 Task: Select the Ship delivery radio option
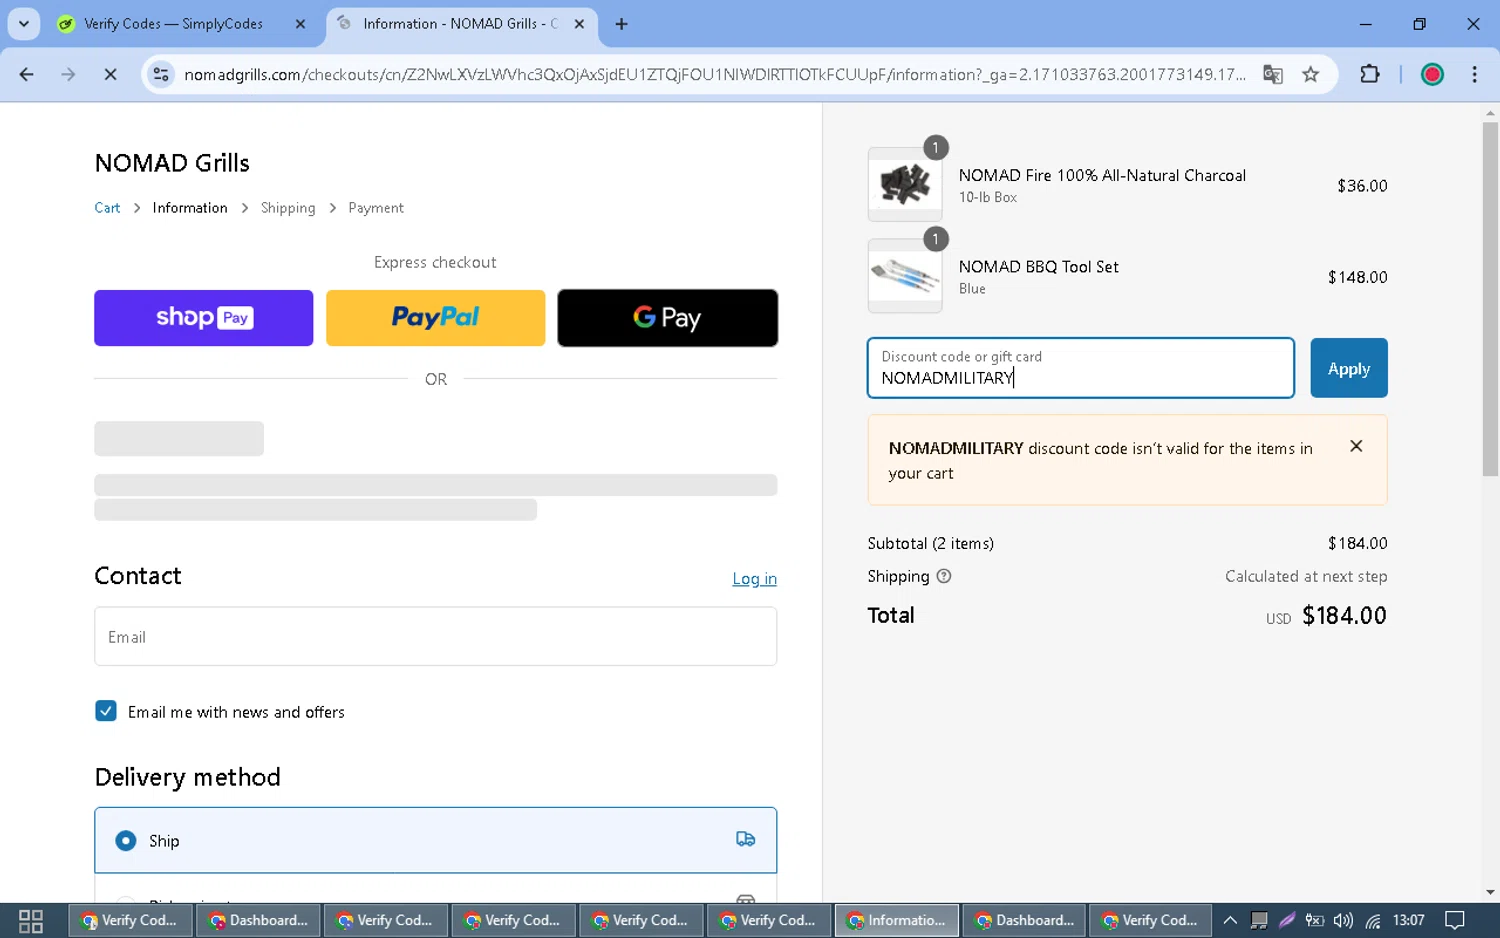[126, 841]
